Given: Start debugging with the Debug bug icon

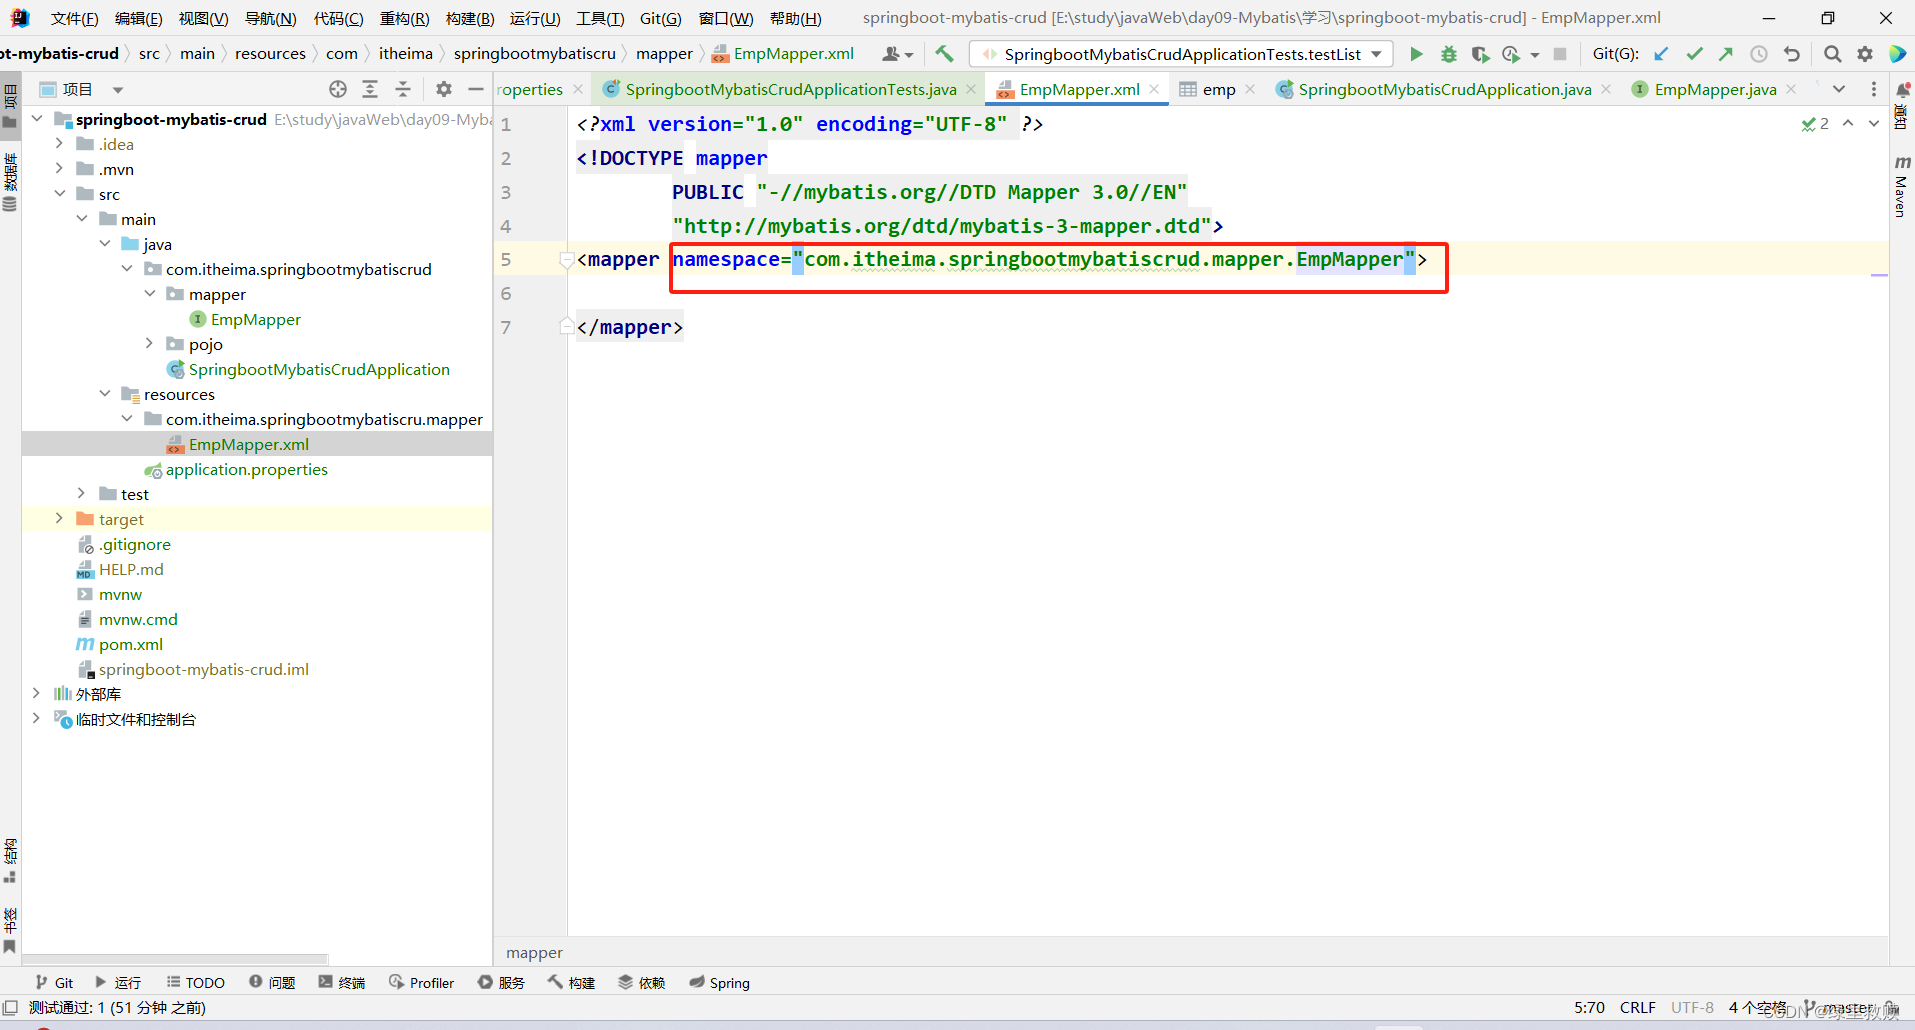Looking at the screenshot, I should click(1449, 53).
